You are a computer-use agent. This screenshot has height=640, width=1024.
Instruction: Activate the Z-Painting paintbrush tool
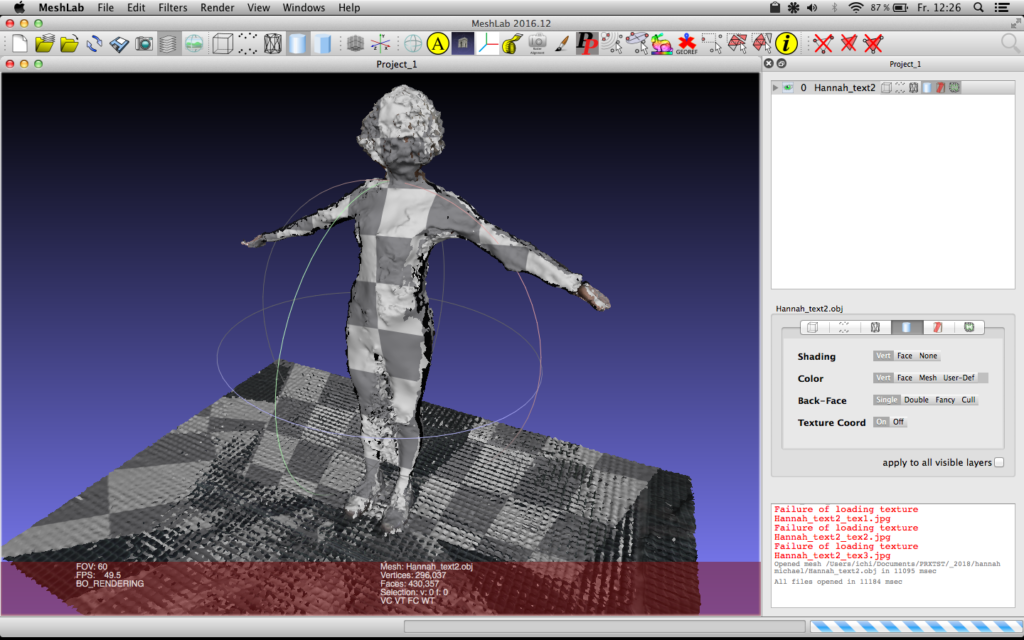tap(562, 43)
